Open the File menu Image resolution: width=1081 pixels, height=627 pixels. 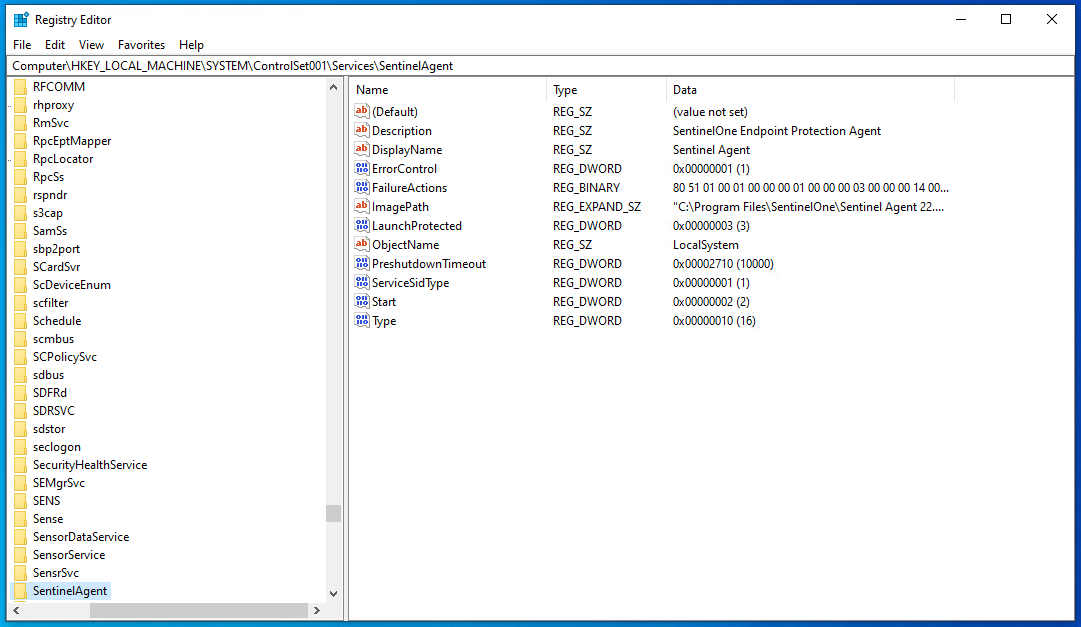click(22, 45)
